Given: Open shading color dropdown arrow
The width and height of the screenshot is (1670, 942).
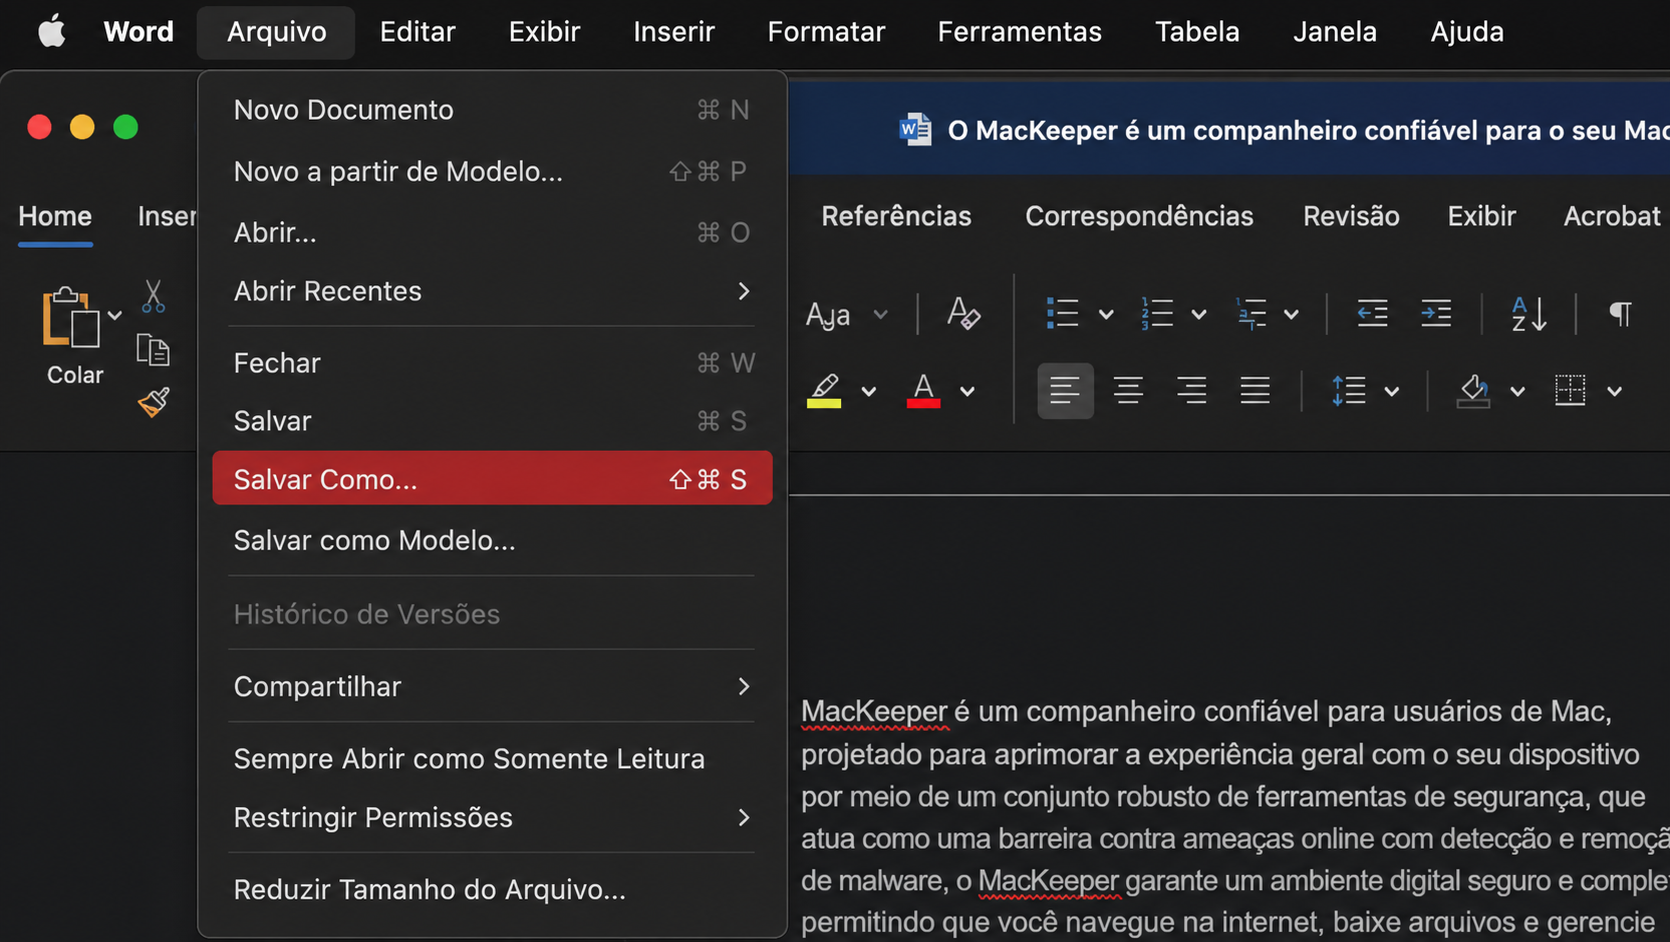Looking at the screenshot, I should point(1518,392).
